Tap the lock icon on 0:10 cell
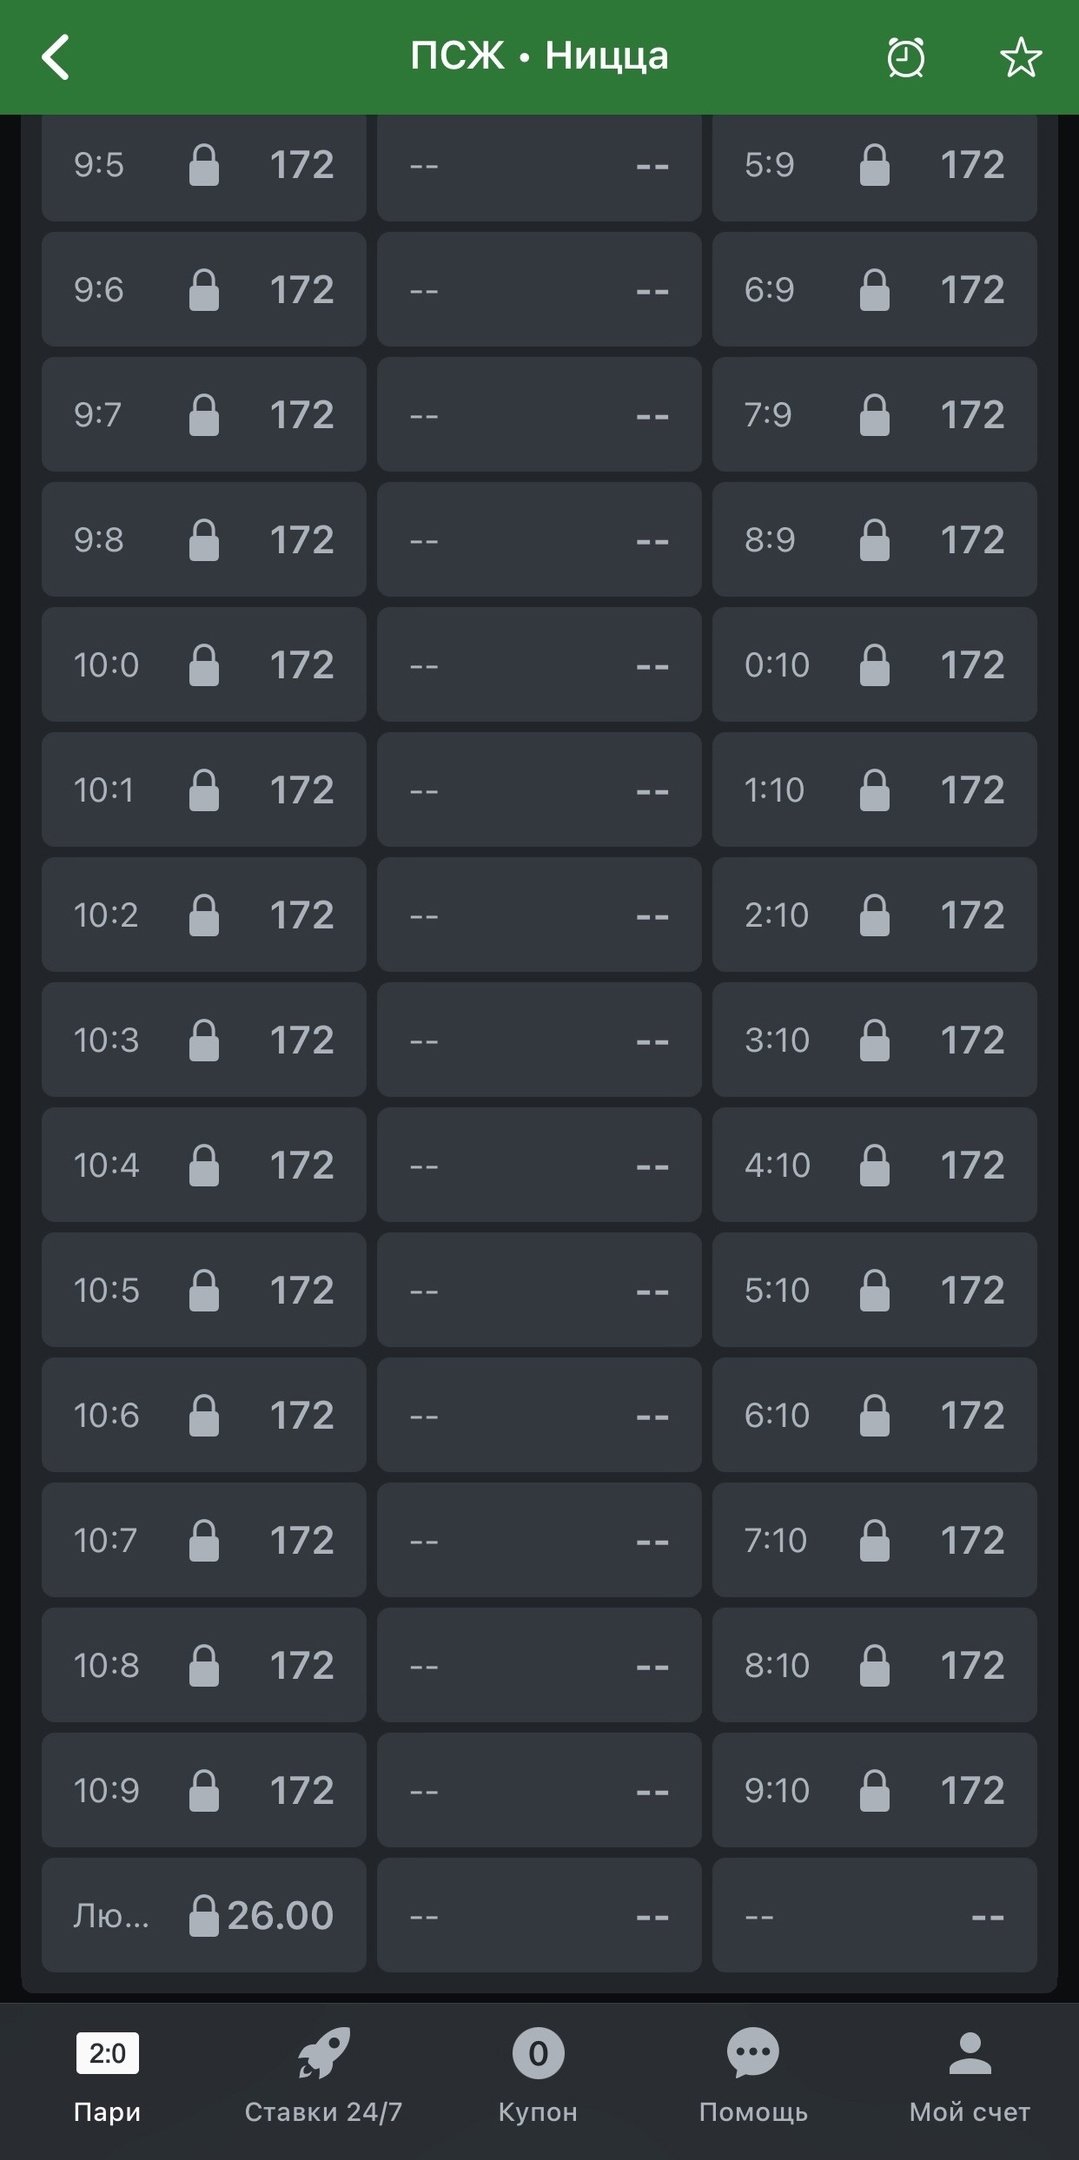 (x=874, y=665)
